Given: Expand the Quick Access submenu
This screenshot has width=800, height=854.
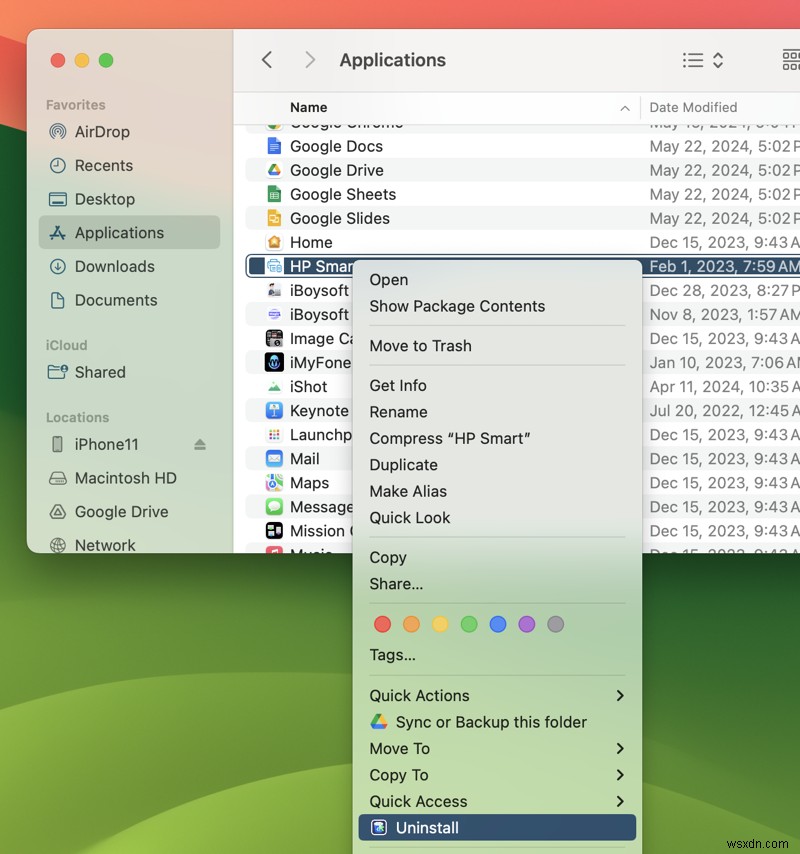Looking at the screenshot, I should click(x=497, y=802).
